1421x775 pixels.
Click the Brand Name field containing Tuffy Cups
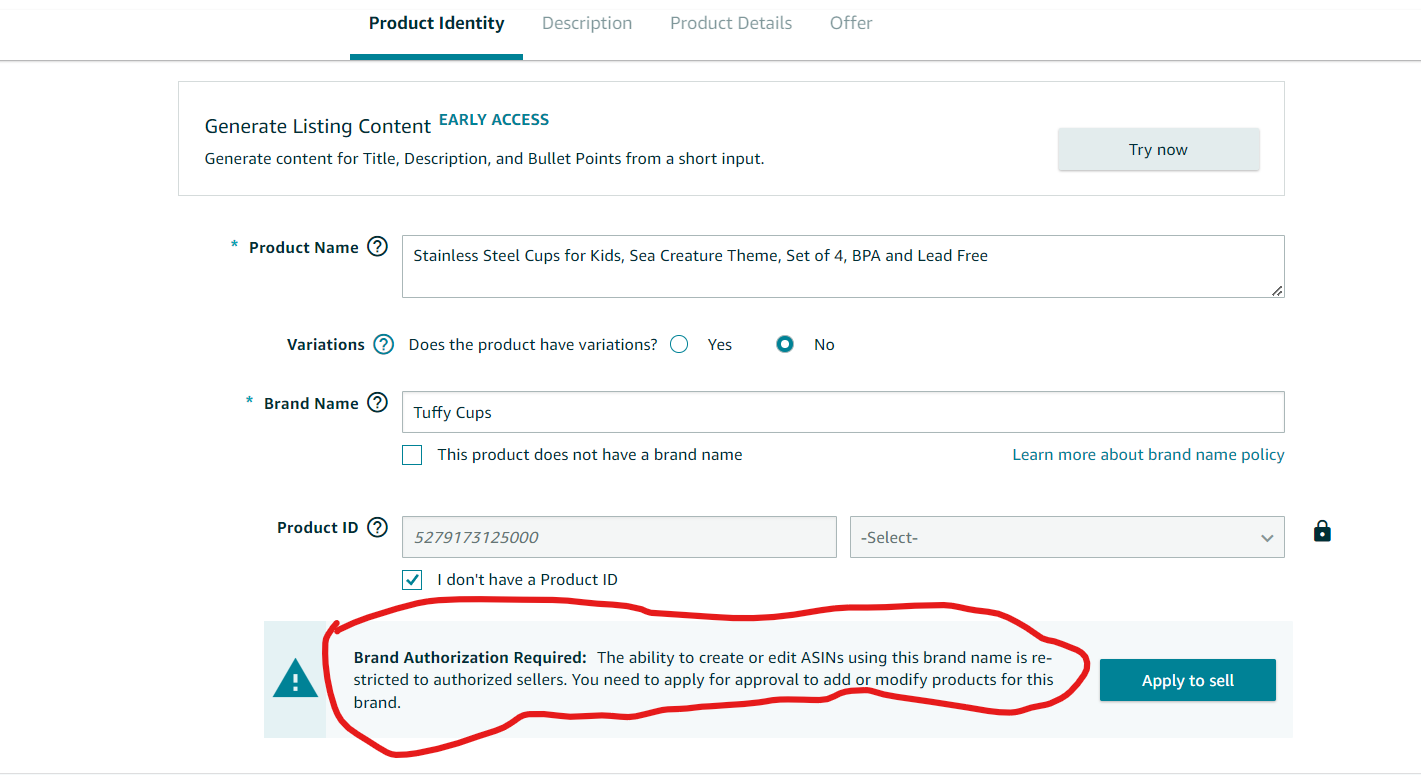pyautogui.click(x=843, y=412)
